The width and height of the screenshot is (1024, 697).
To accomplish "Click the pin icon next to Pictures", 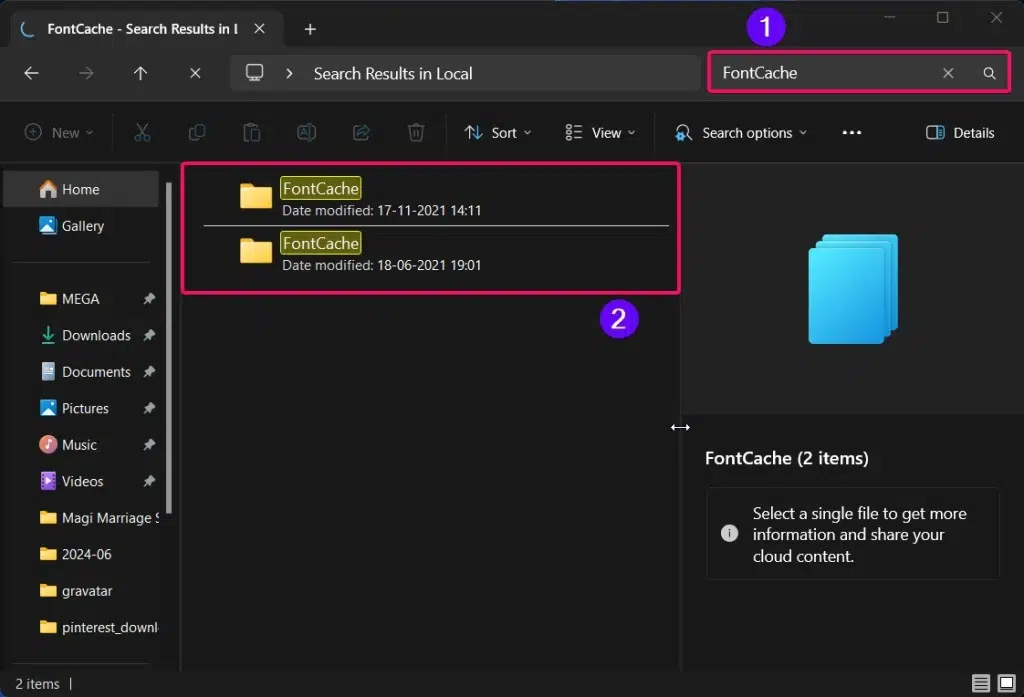I will 149,408.
